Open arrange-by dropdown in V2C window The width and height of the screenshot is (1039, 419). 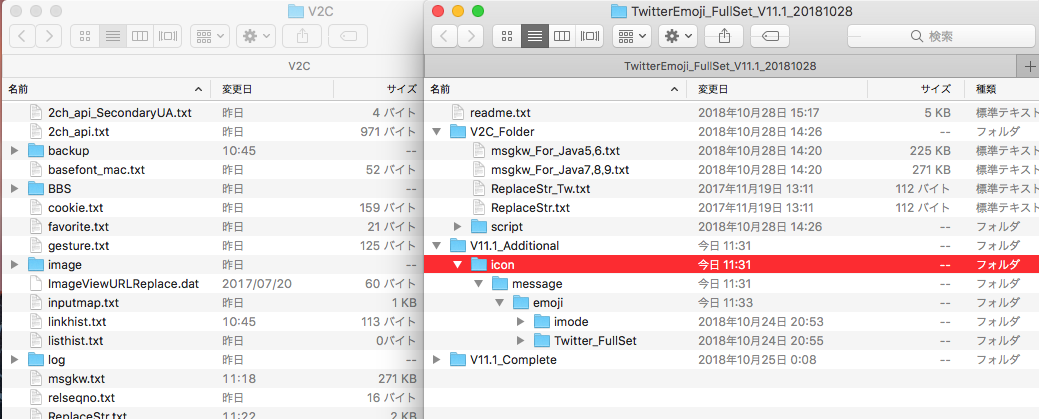(x=210, y=36)
